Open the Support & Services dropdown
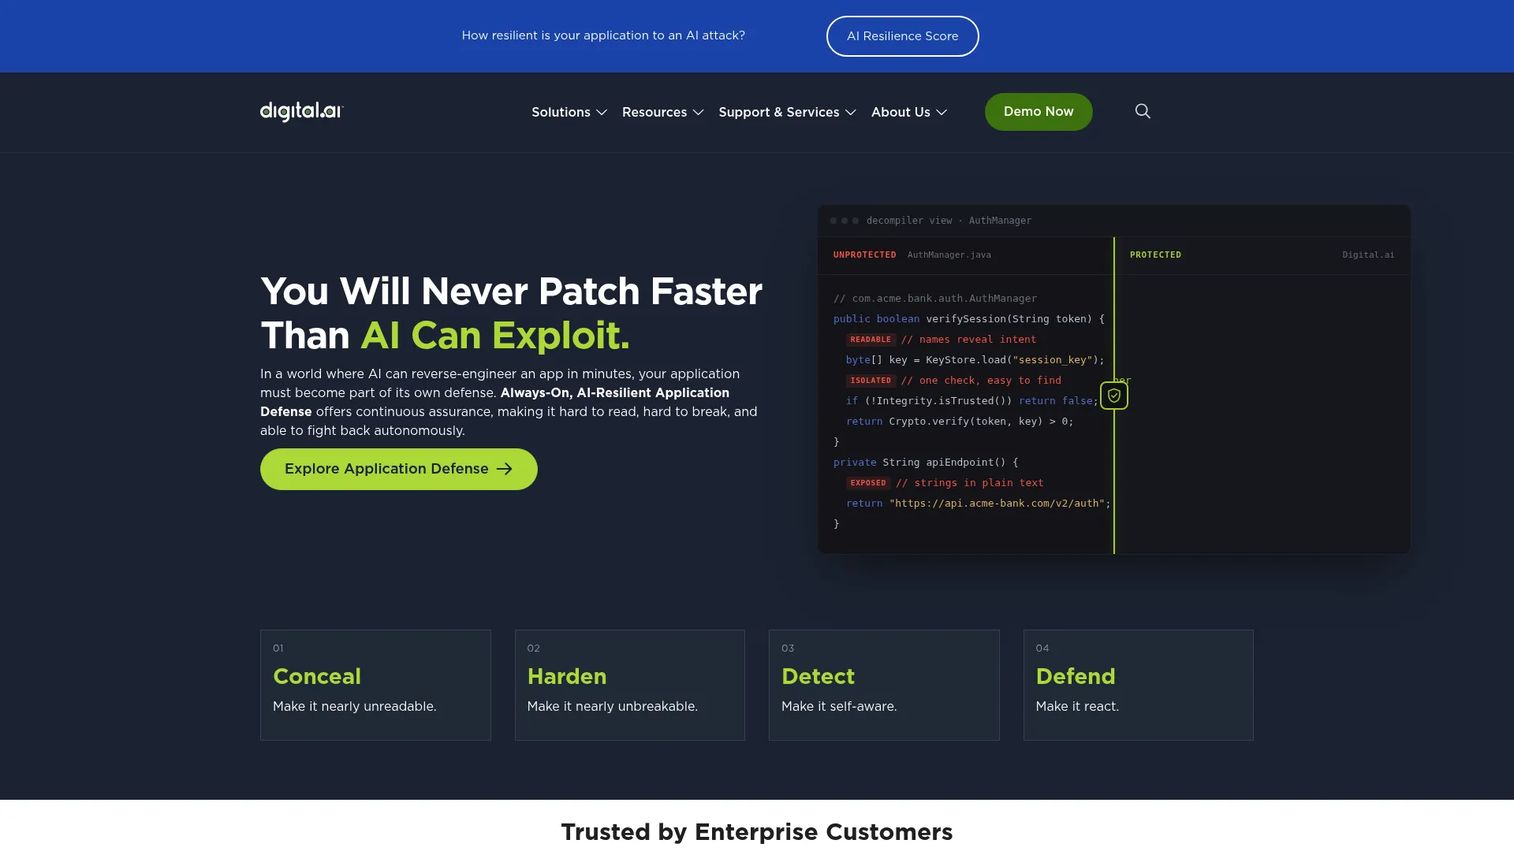 click(x=787, y=112)
